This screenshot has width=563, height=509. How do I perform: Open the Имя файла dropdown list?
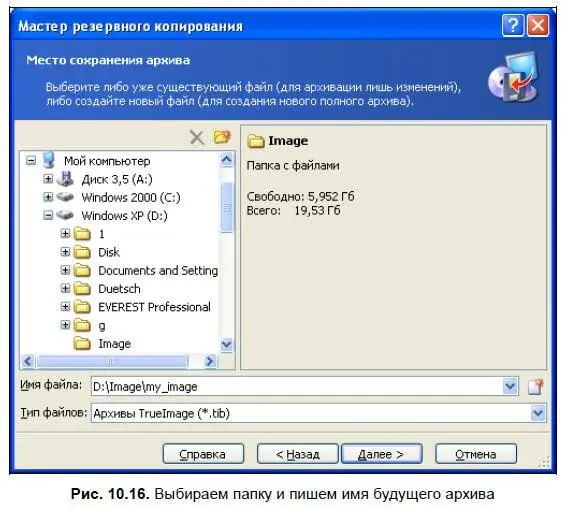coord(510,387)
